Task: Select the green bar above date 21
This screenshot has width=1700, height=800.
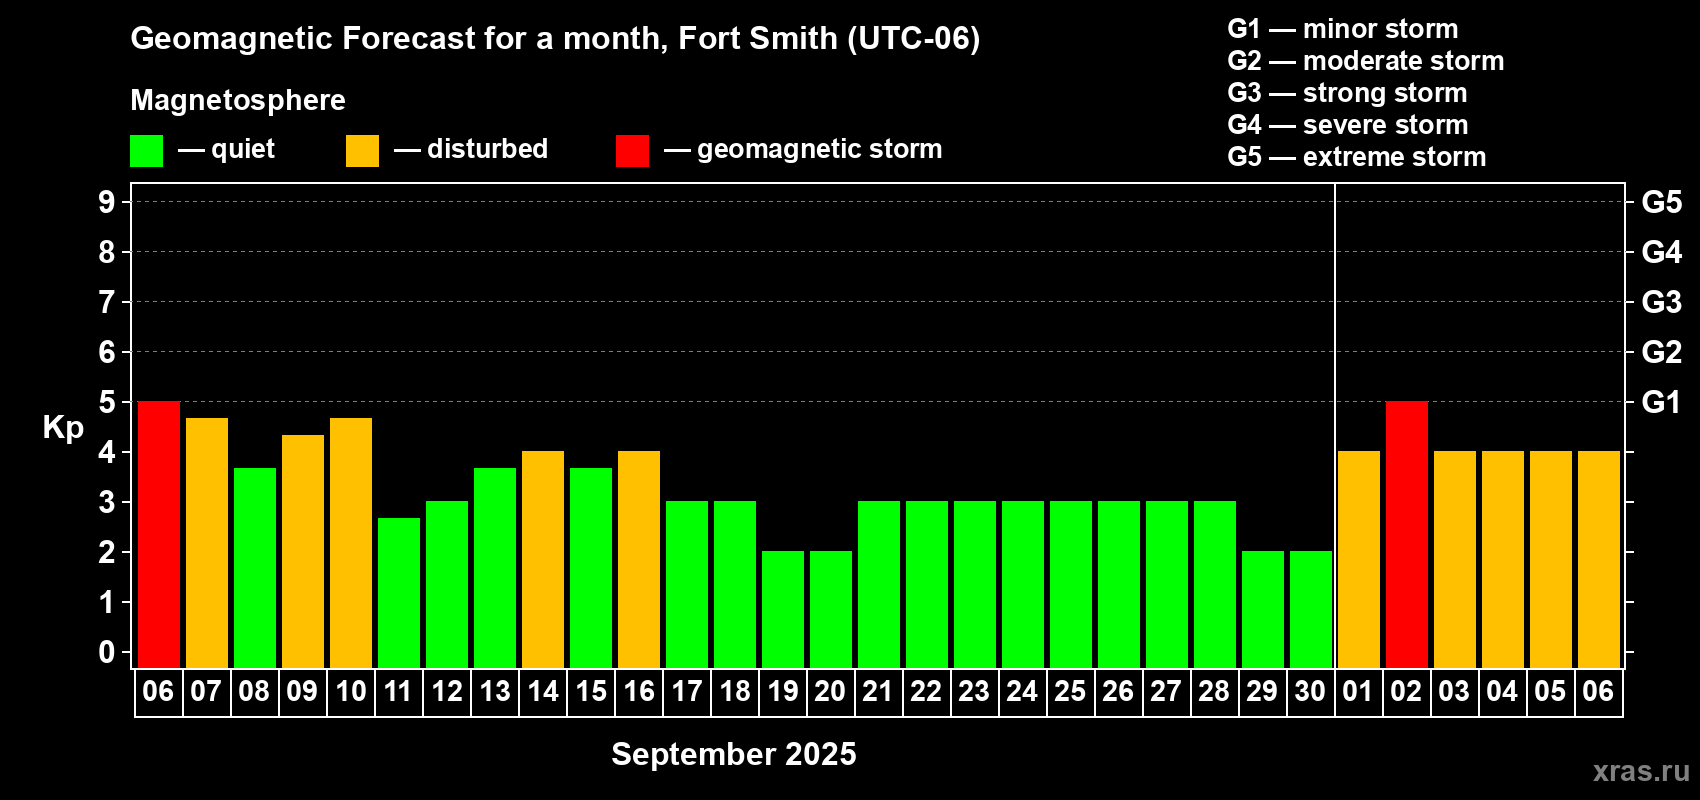Action: click(879, 585)
